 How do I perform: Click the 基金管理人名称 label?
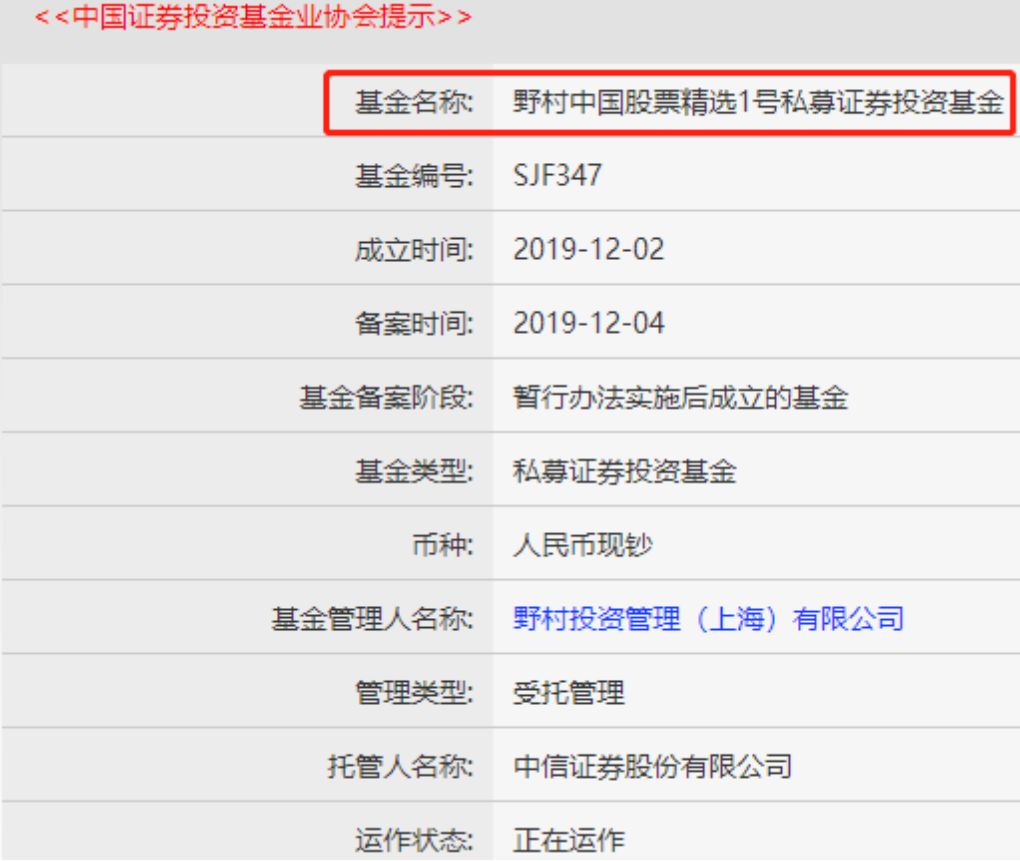(x=373, y=618)
